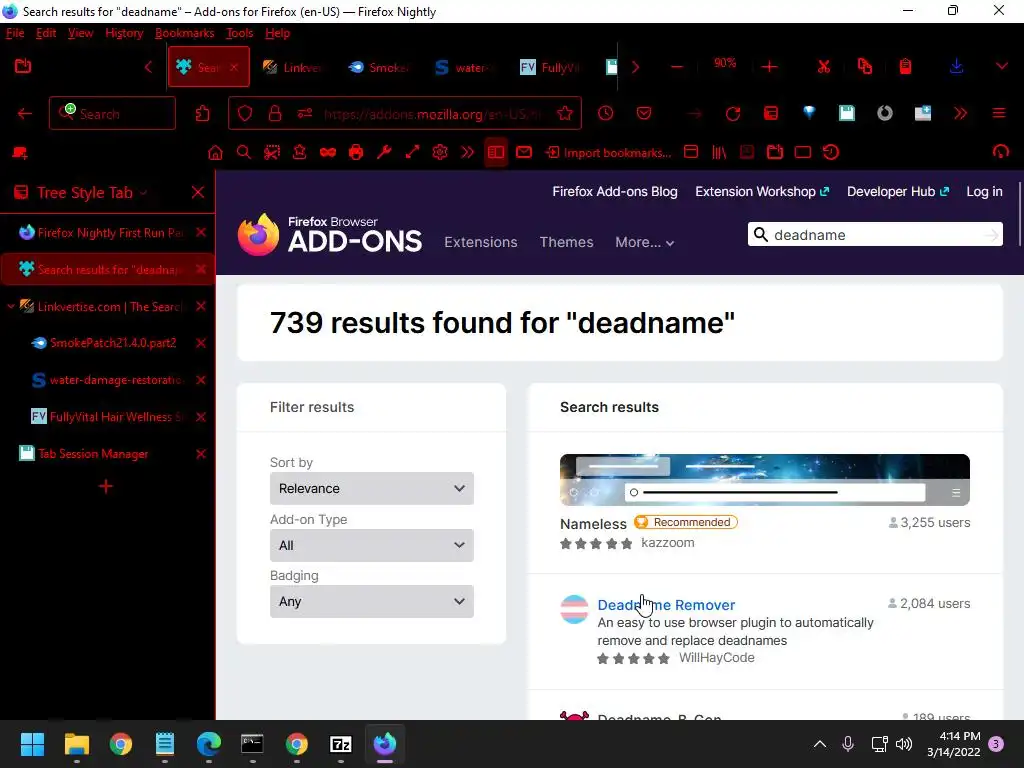
Task: Close the Tab Session Manager sidebar tab
Action: [201, 454]
